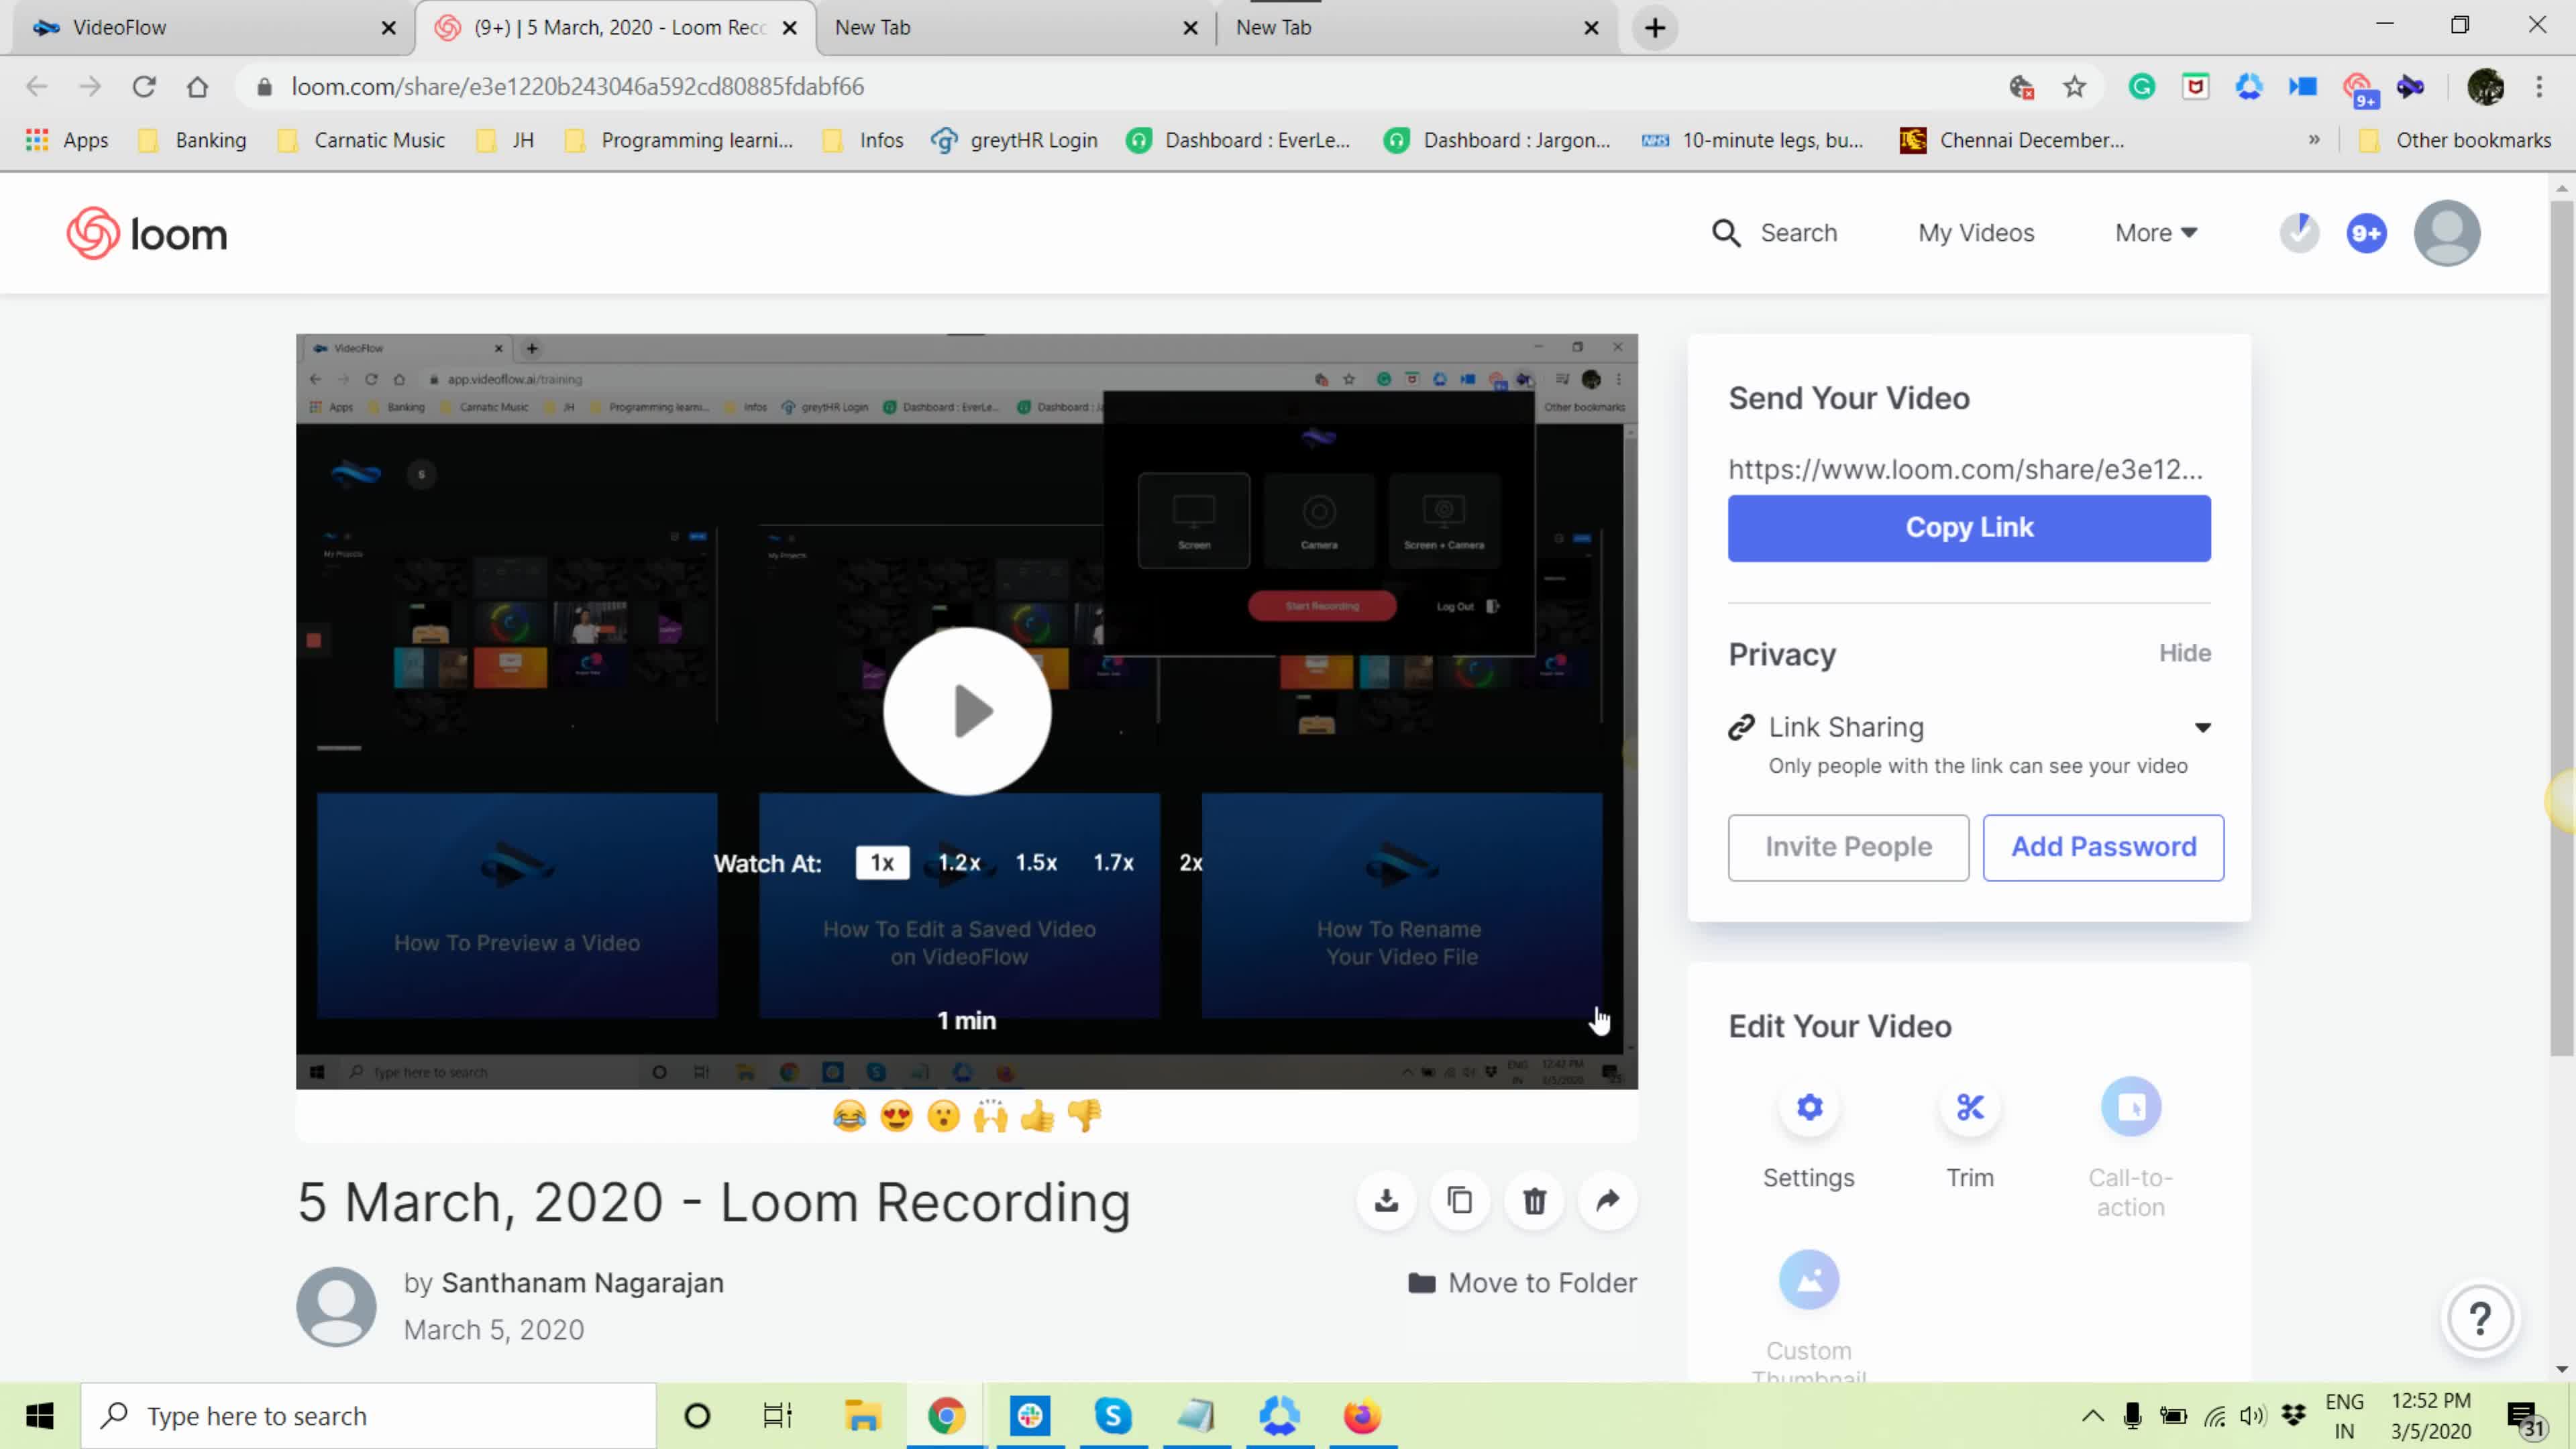This screenshot has height=1449, width=2576.
Task: Hide the Privacy section
Action: point(2185,653)
